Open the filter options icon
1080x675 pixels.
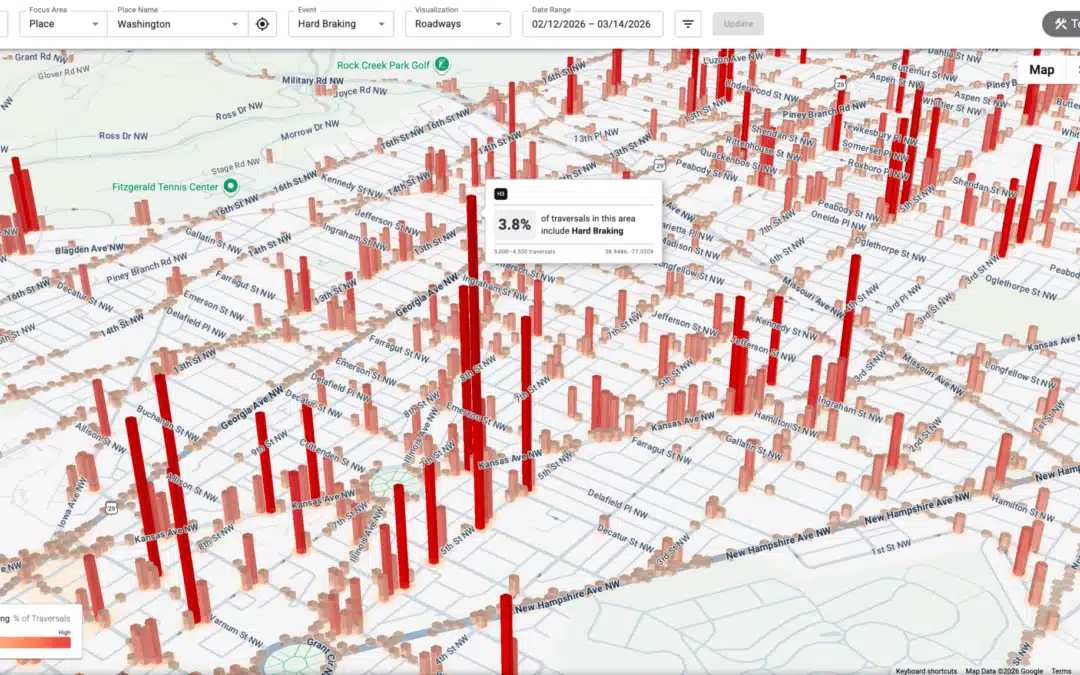coord(687,24)
